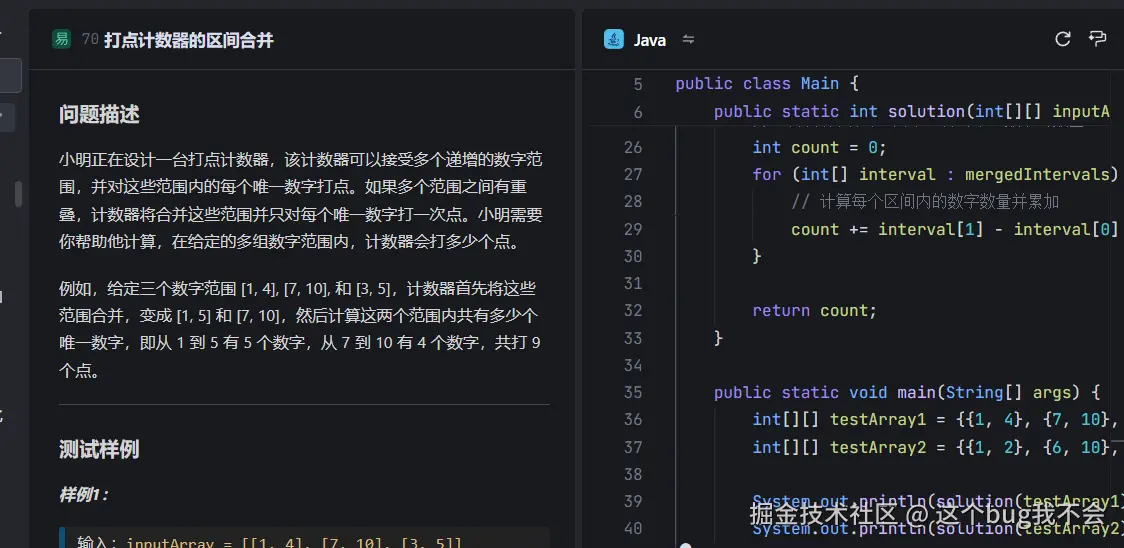This screenshot has width=1124, height=548.
Task: Click the 样例1 label
Action: 83,496
